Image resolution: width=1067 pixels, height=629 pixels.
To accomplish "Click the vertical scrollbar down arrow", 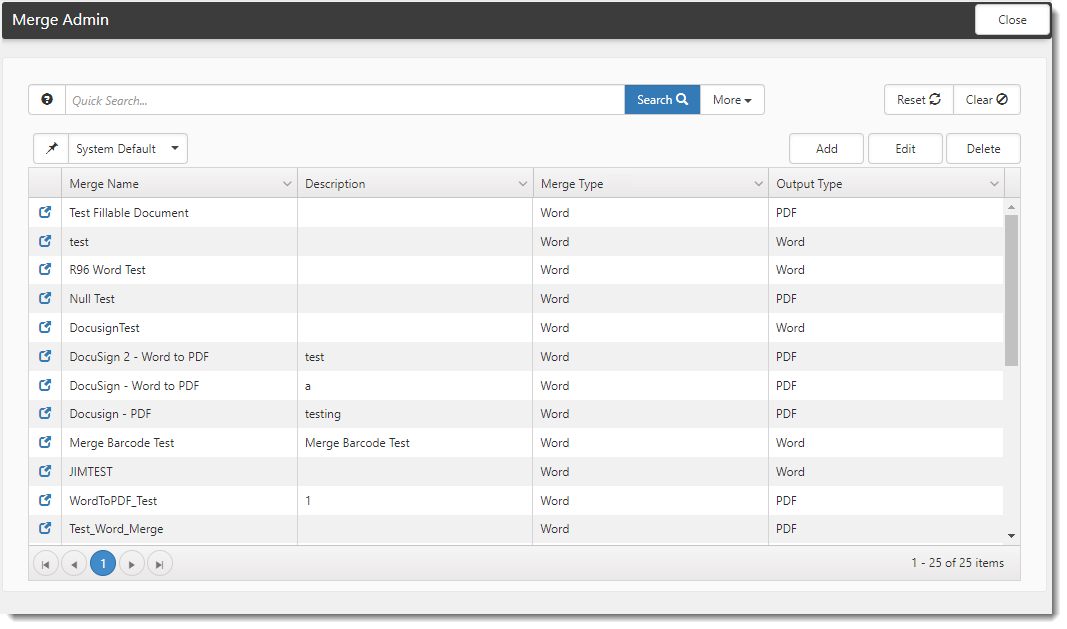I will click(1011, 536).
